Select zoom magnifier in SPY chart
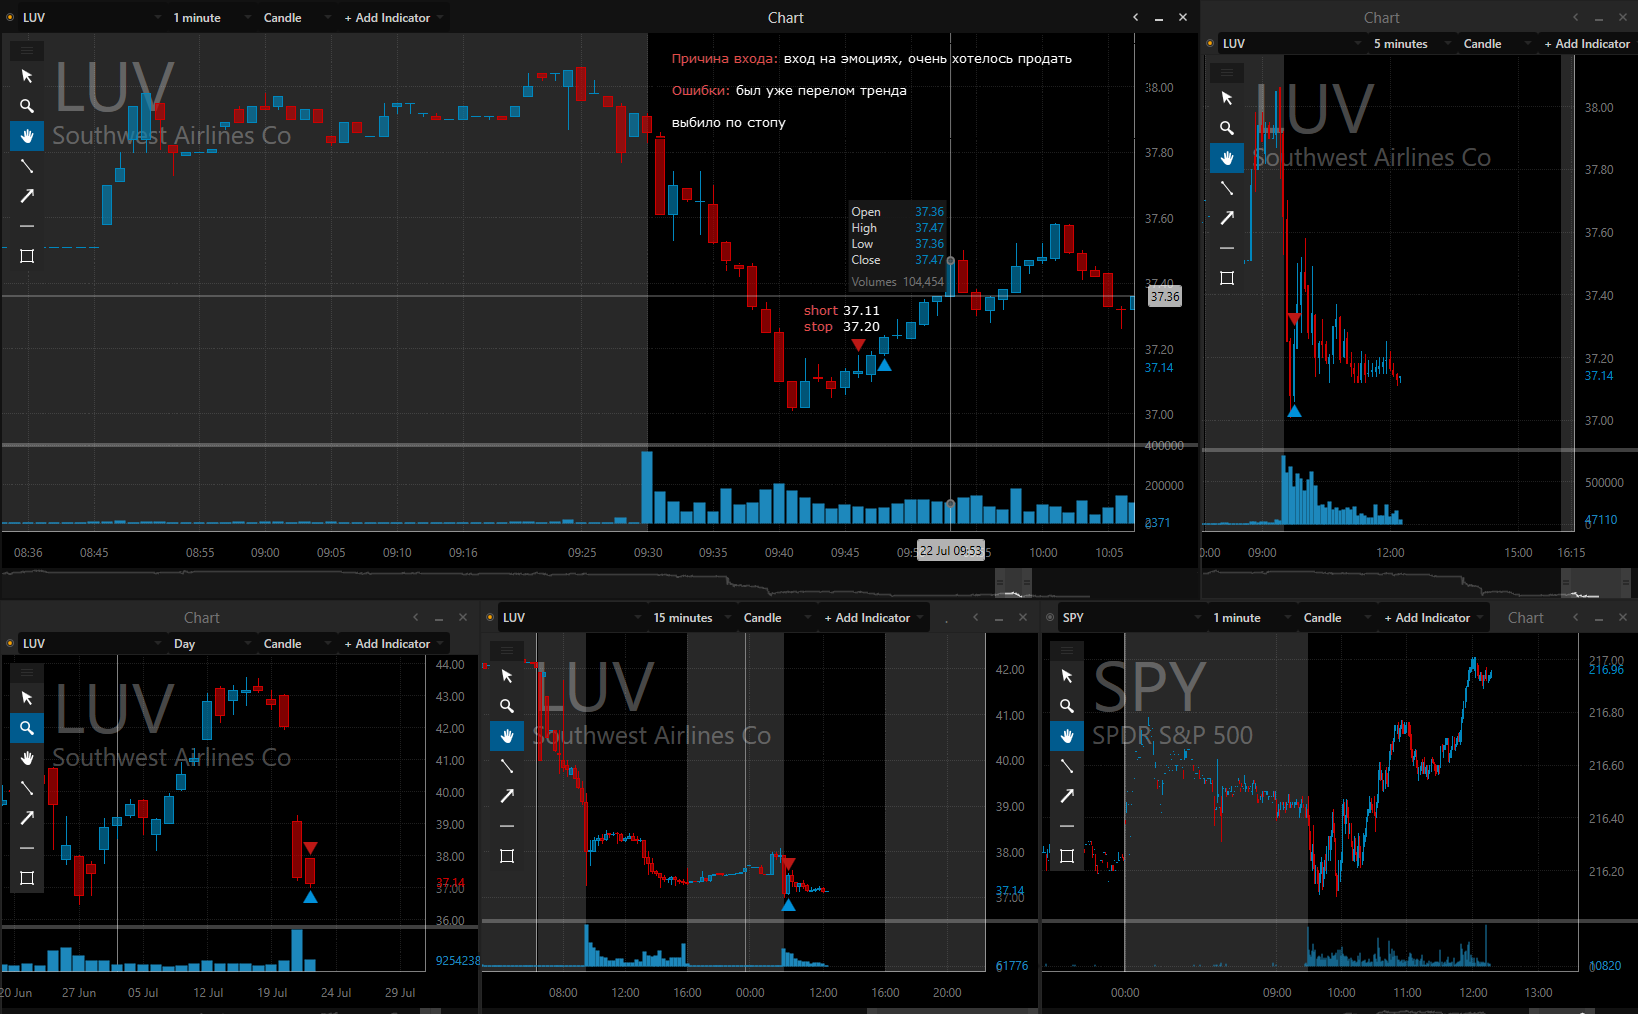This screenshot has height=1014, width=1638. click(1067, 706)
